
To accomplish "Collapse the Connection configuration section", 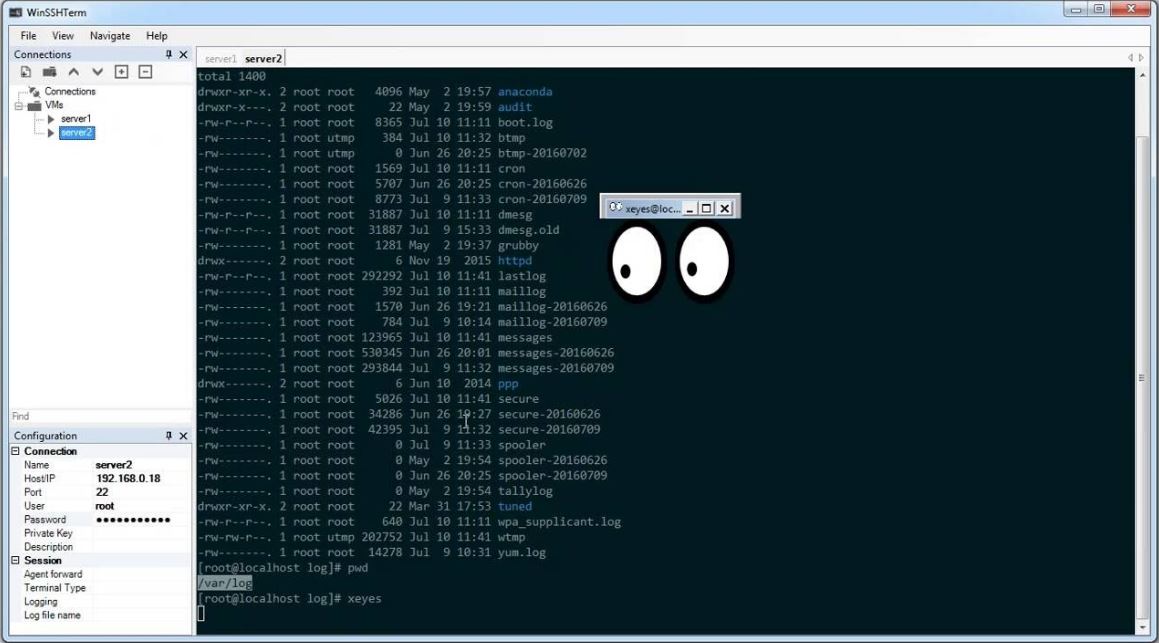I will (16, 451).
